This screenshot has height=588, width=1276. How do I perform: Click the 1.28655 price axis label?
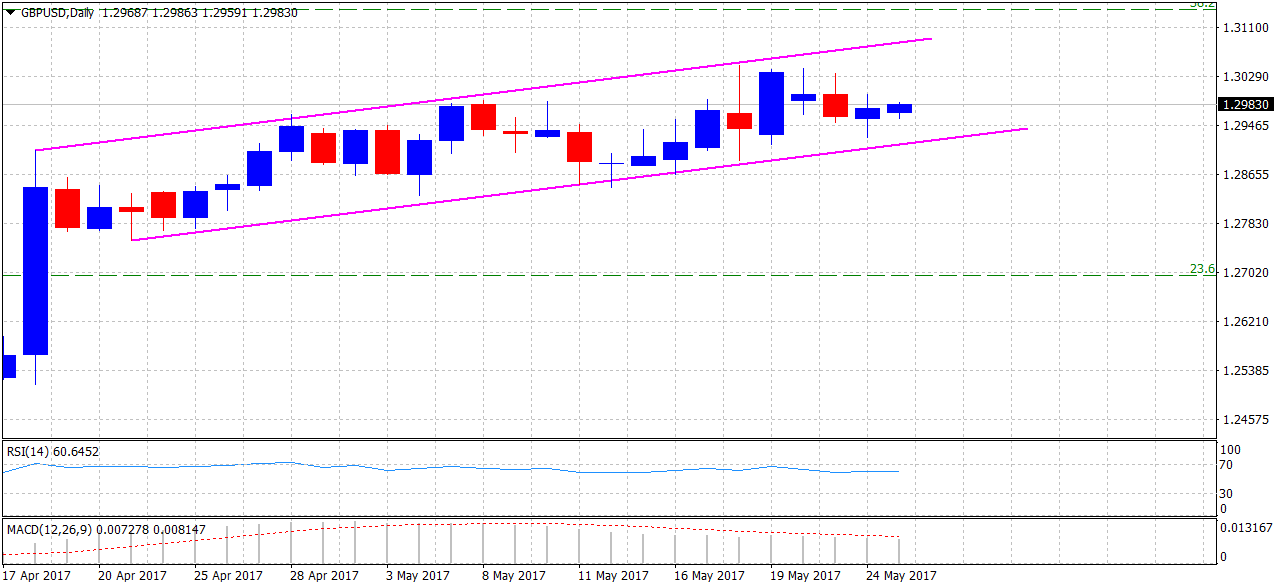point(1244,175)
